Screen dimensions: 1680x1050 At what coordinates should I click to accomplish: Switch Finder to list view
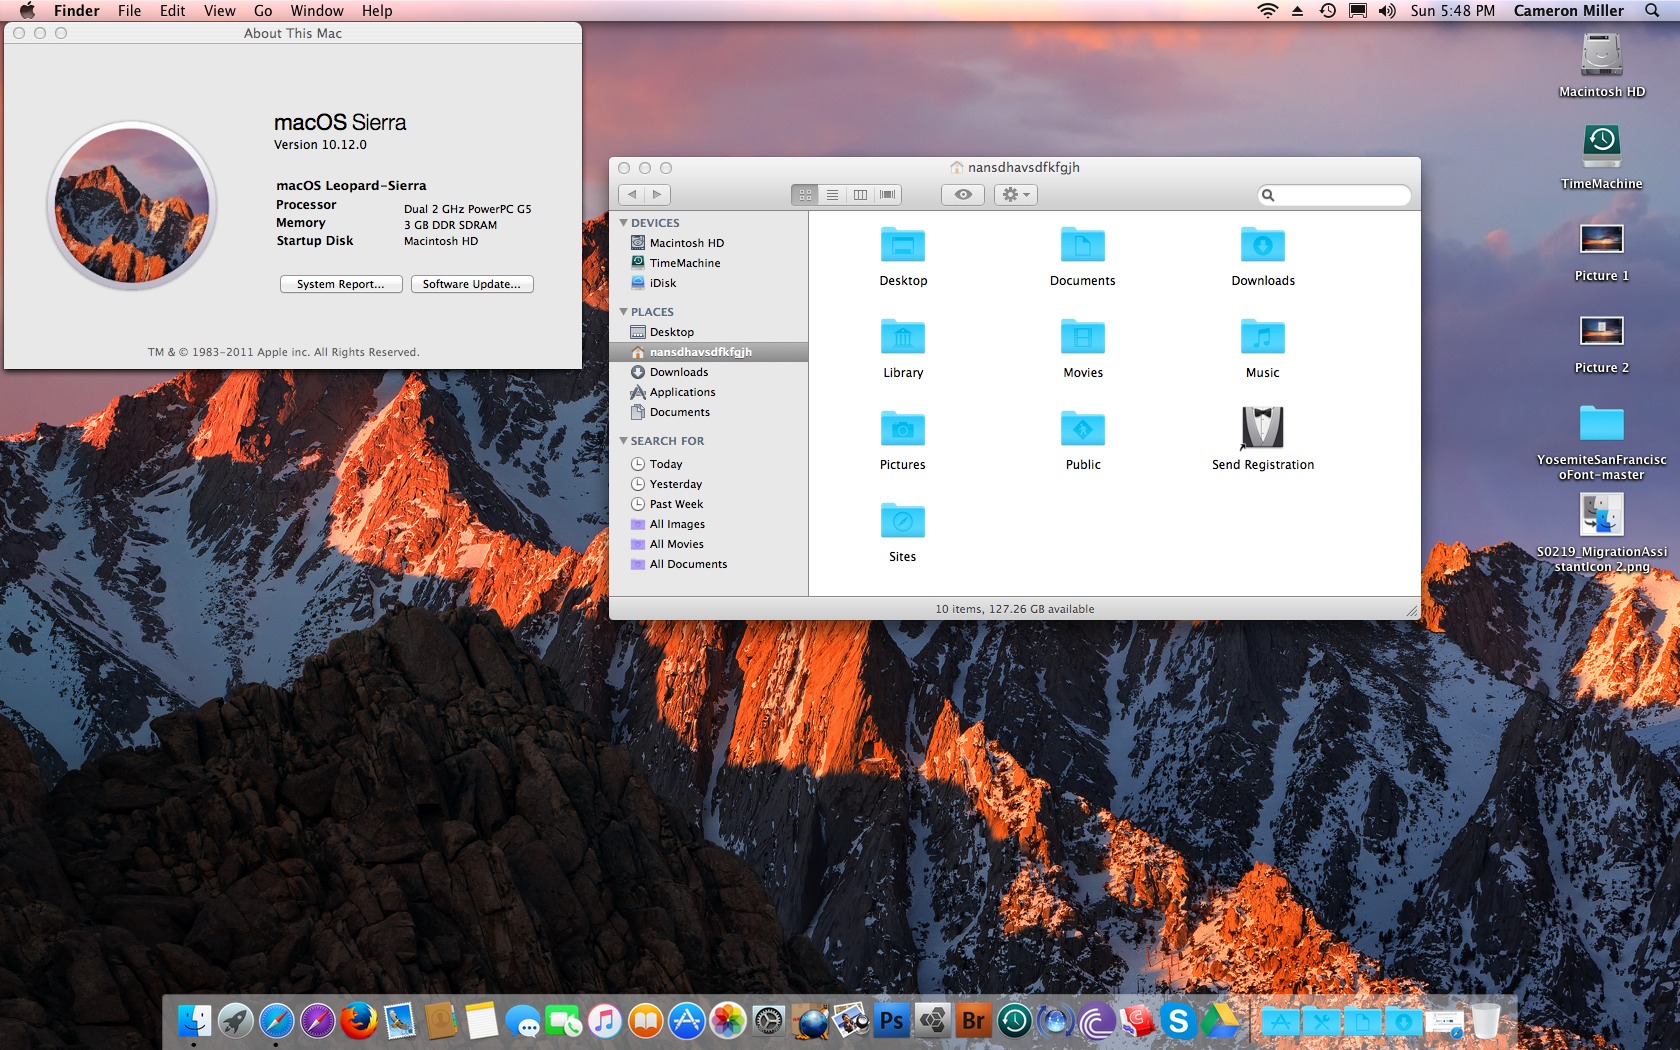(x=832, y=195)
